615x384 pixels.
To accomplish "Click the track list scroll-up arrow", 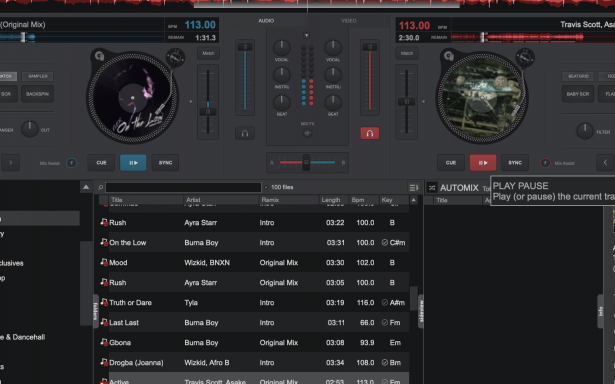I will [x=413, y=200].
